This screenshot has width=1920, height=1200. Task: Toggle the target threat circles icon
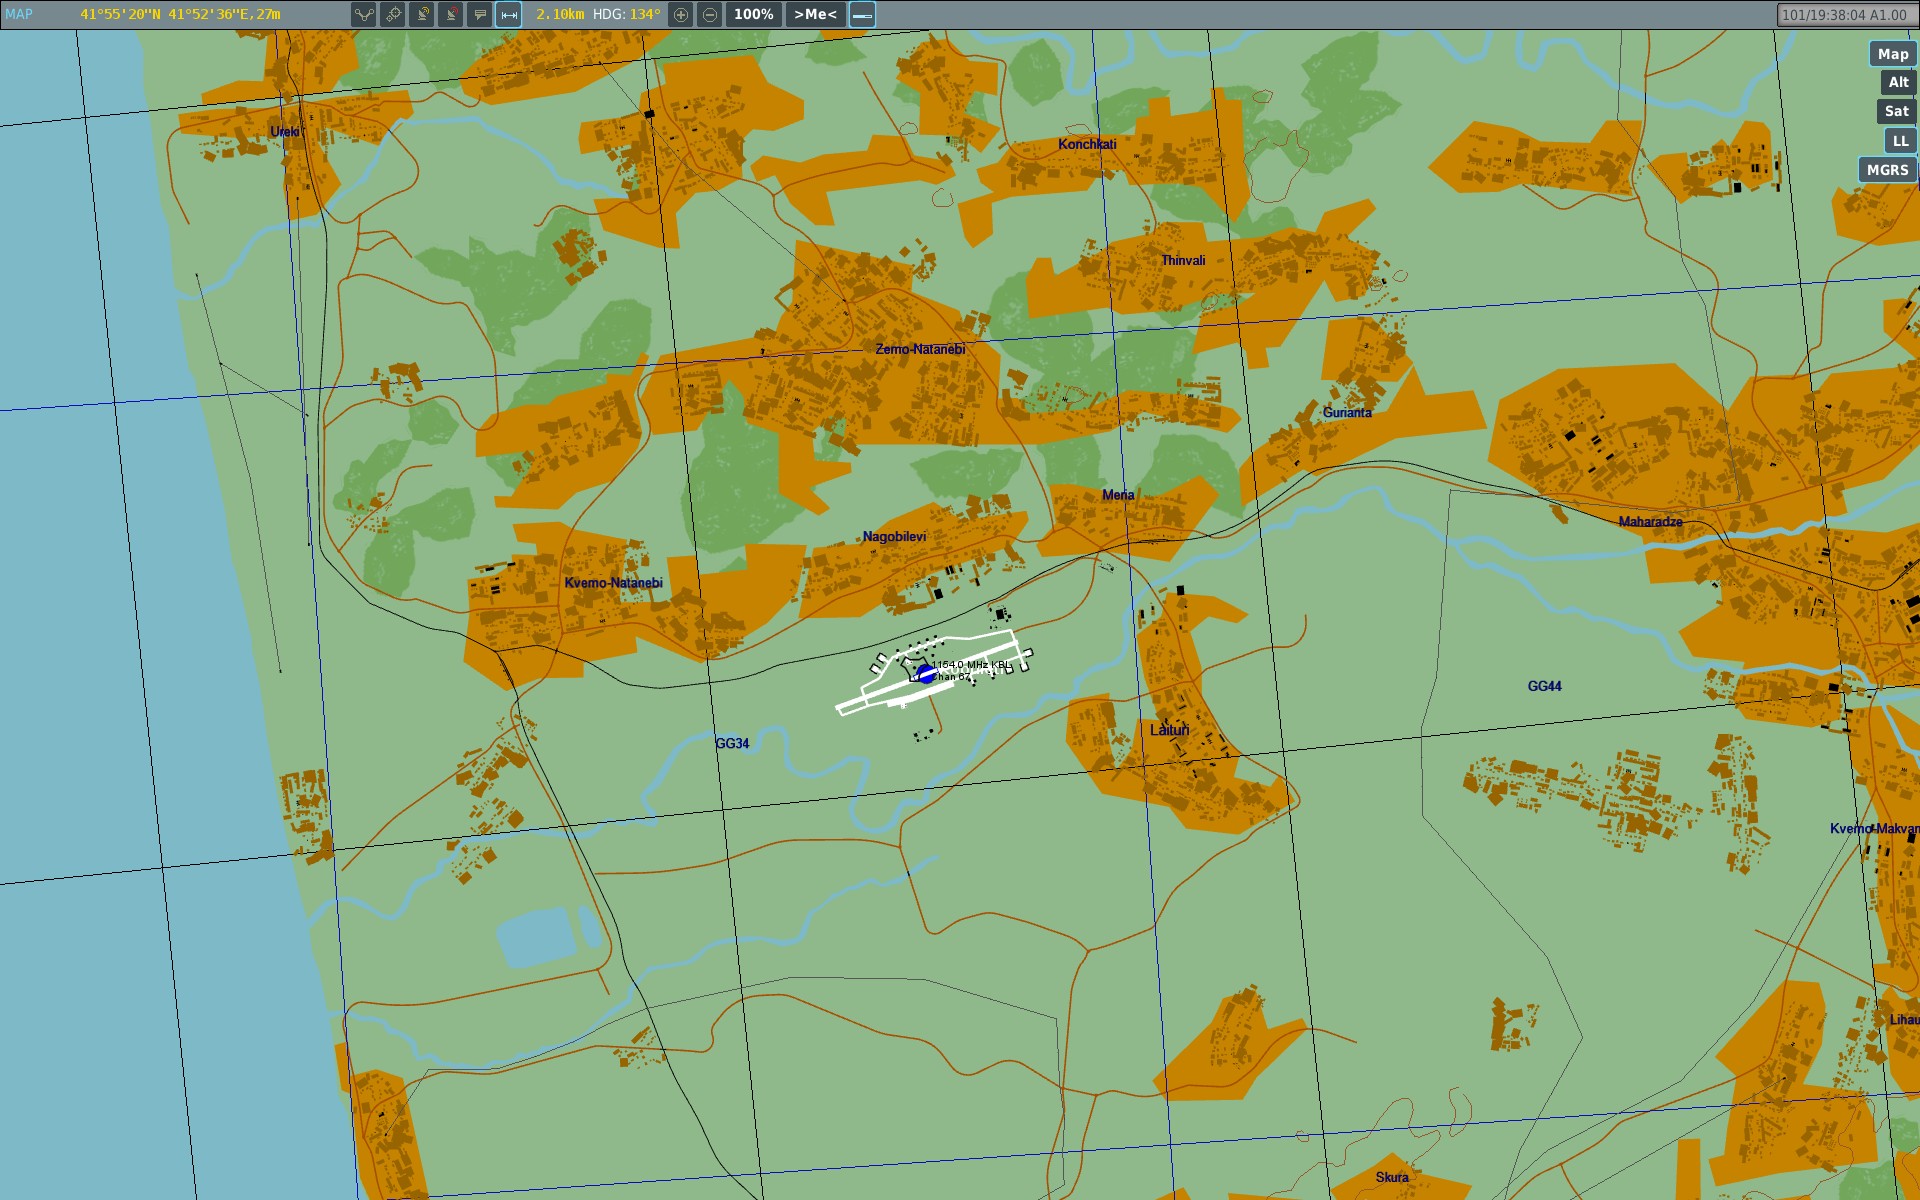pyautogui.click(x=393, y=14)
